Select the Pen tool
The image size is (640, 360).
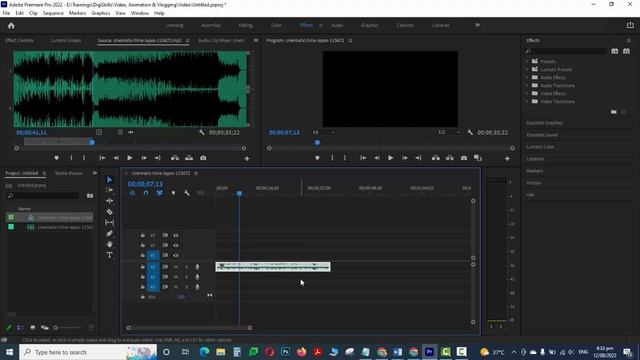click(109, 233)
